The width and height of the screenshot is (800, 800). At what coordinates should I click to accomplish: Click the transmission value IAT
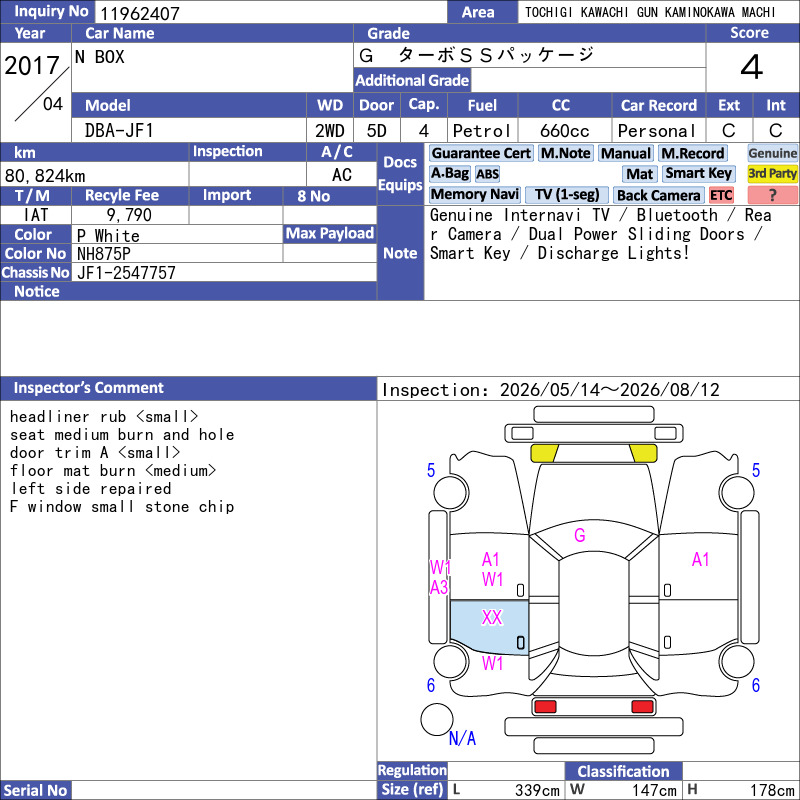point(36,215)
